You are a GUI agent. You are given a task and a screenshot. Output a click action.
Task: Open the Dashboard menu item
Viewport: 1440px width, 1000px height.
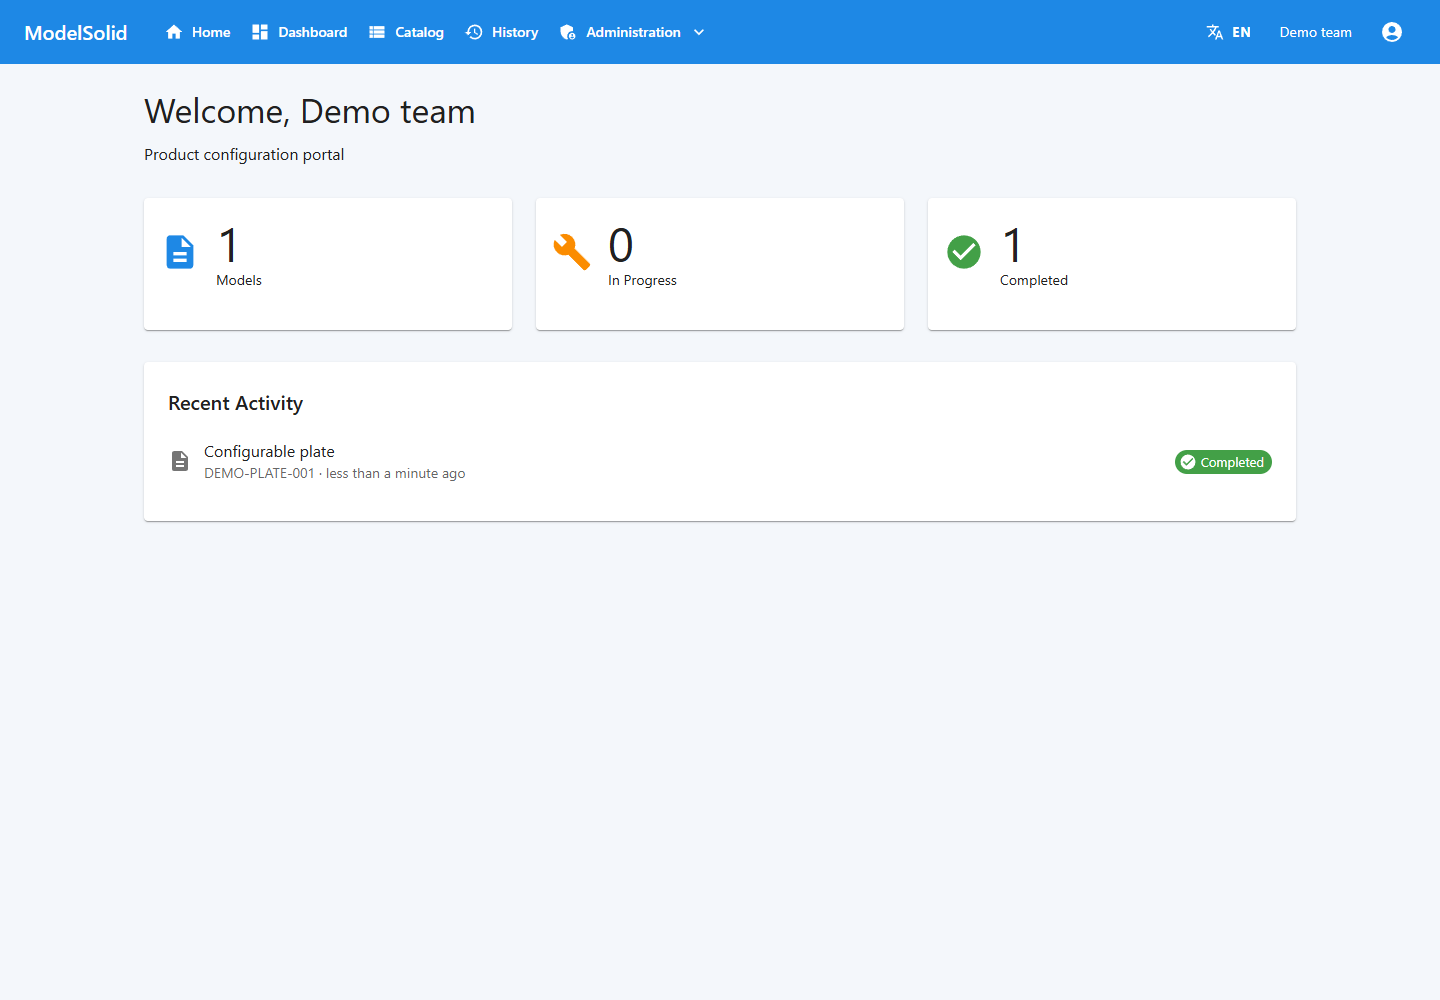click(x=313, y=32)
